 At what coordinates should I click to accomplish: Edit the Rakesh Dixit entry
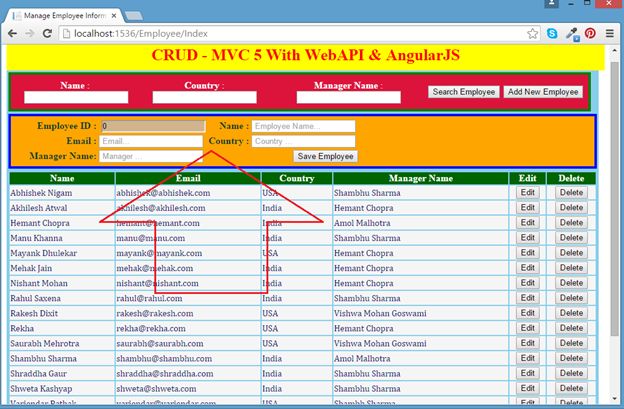pos(528,313)
